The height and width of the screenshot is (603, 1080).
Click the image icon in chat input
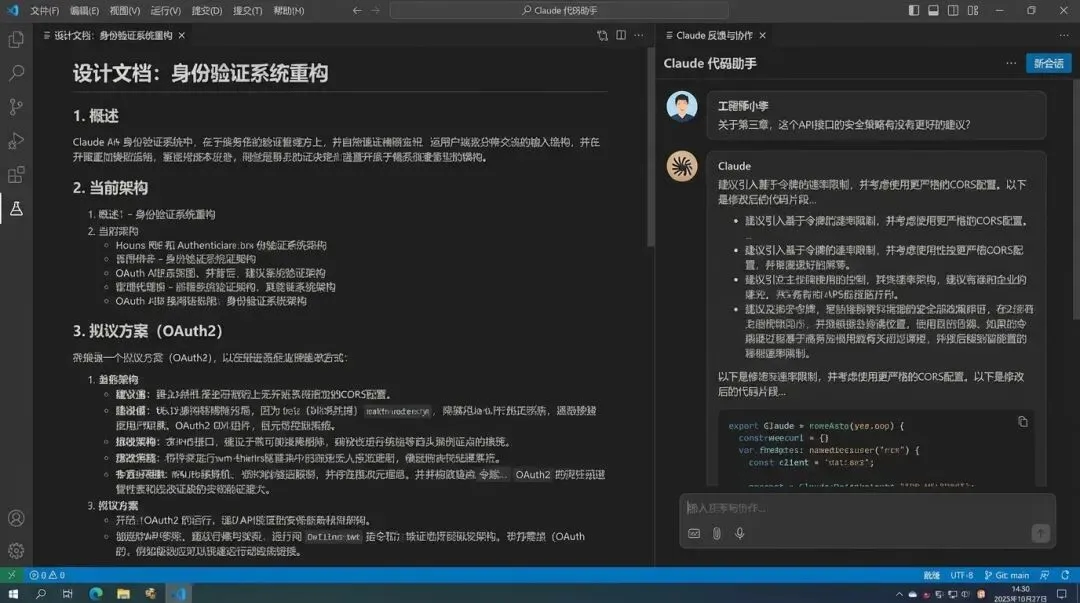[x=694, y=533]
